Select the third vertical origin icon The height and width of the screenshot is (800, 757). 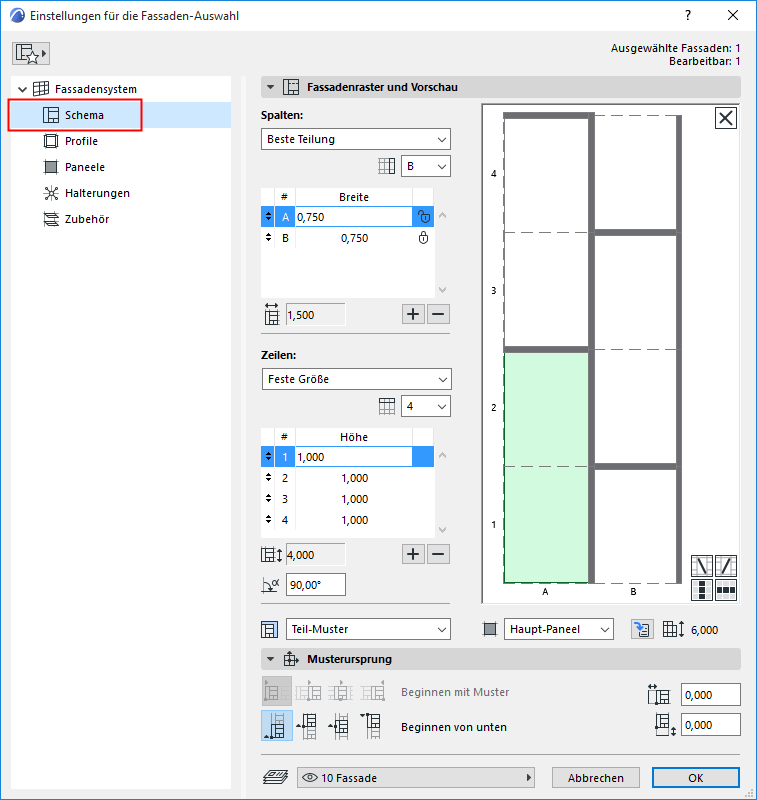coord(339,726)
